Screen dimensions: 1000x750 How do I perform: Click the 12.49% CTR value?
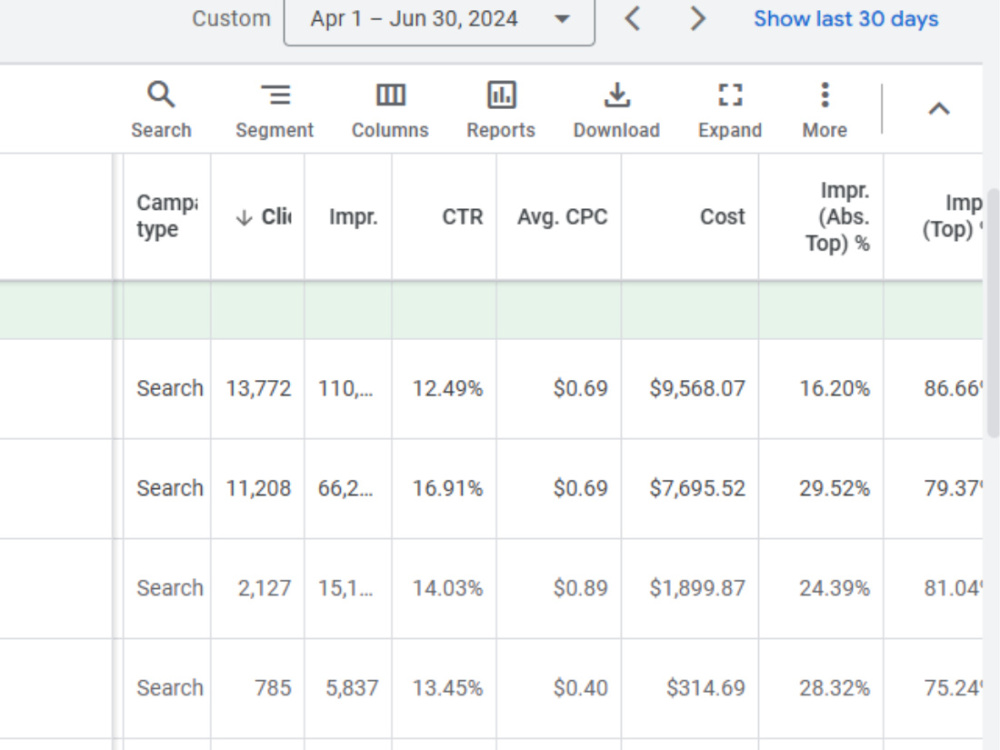tap(448, 388)
